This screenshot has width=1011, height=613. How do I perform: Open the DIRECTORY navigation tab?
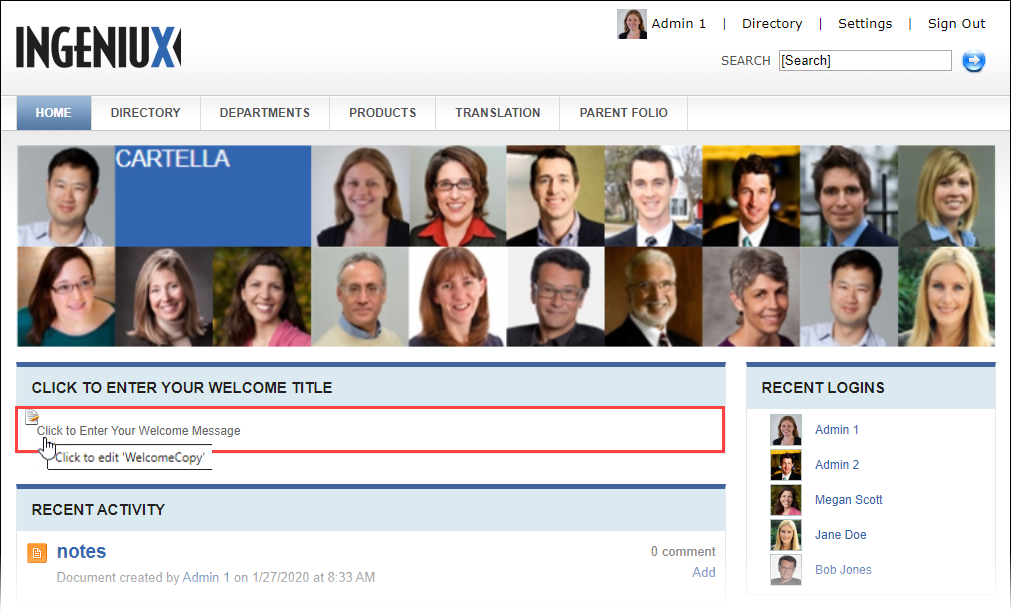(x=146, y=113)
